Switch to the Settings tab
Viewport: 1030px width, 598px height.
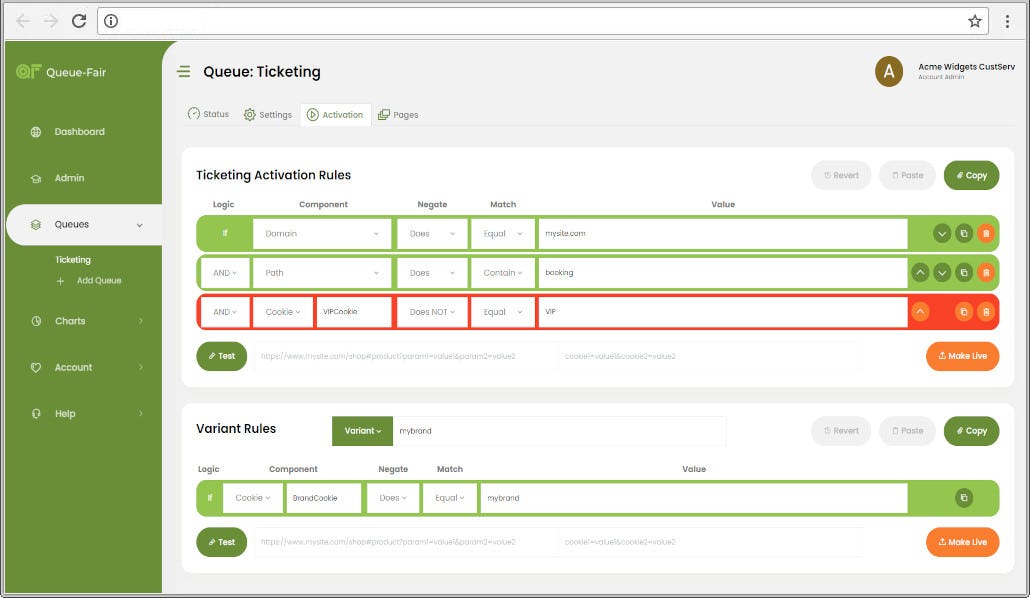267,114
